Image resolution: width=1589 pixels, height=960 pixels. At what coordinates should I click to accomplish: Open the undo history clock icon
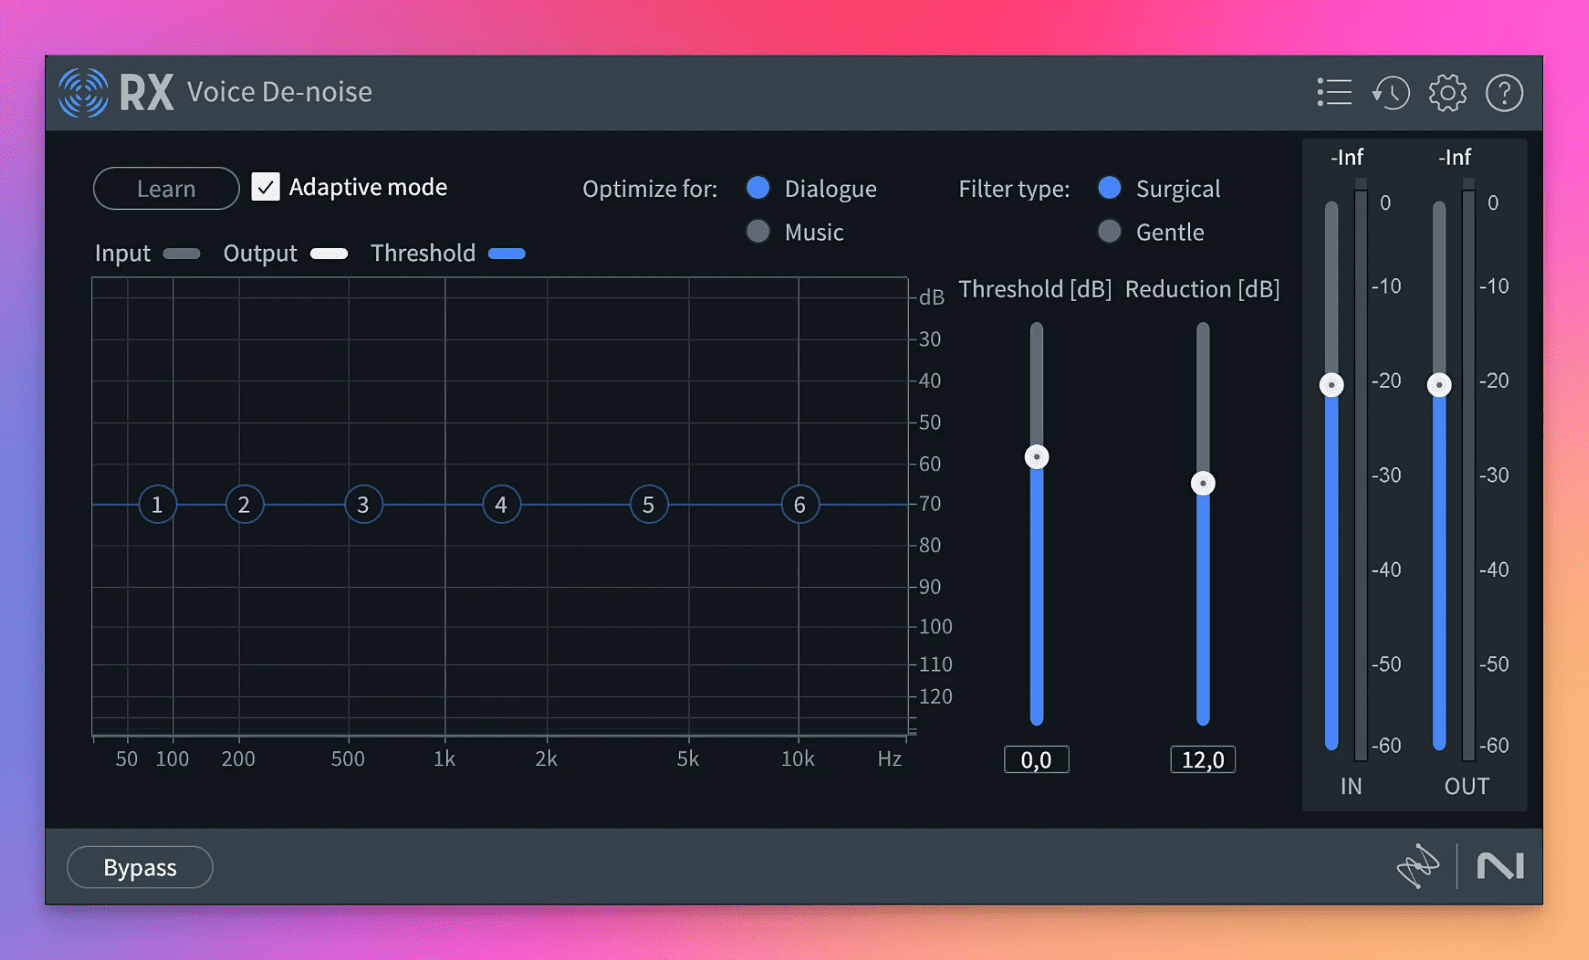point(1391,93)
